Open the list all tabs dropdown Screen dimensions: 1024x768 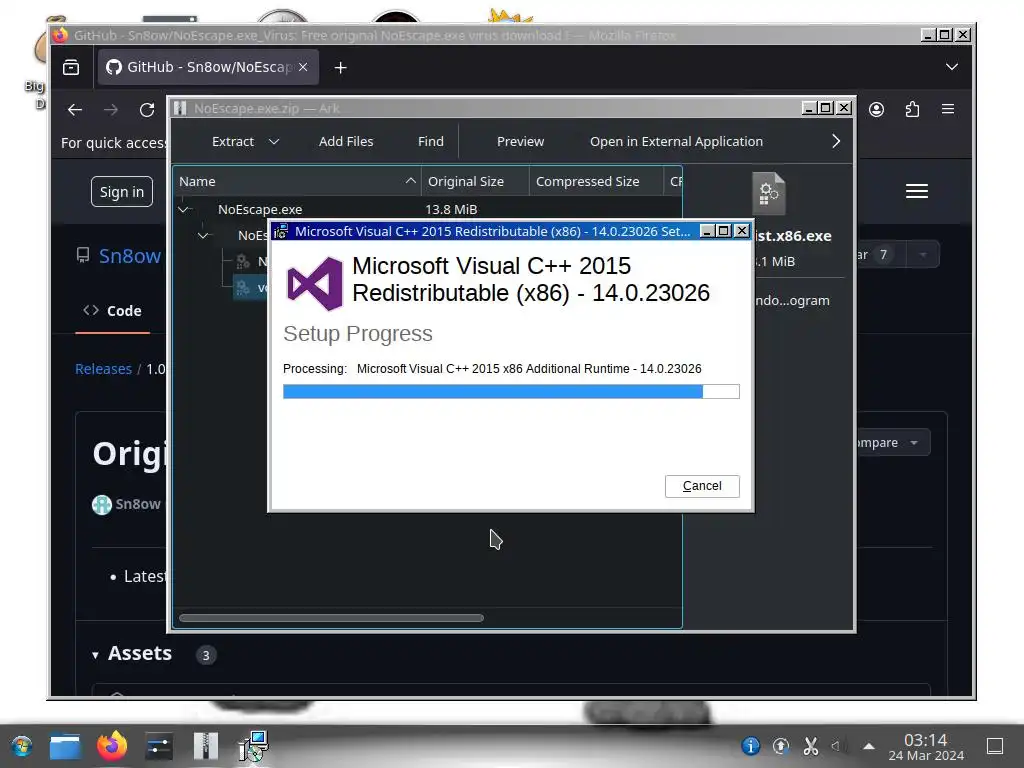click(952, 67)
